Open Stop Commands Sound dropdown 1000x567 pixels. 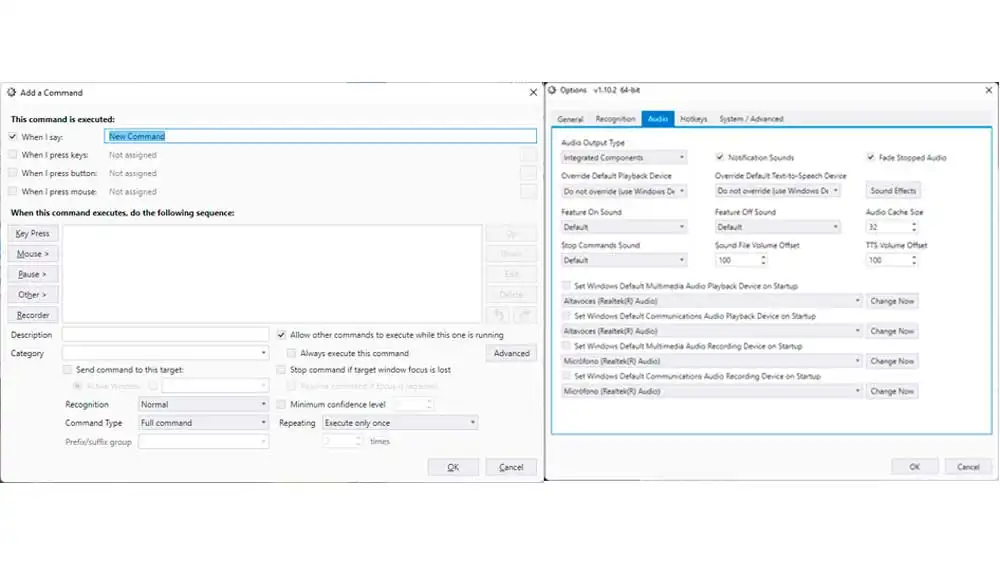623,260
